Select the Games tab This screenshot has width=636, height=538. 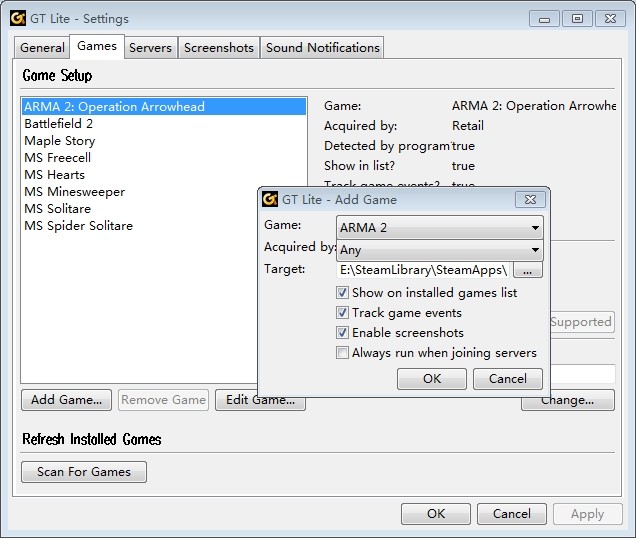coord(97,46)
